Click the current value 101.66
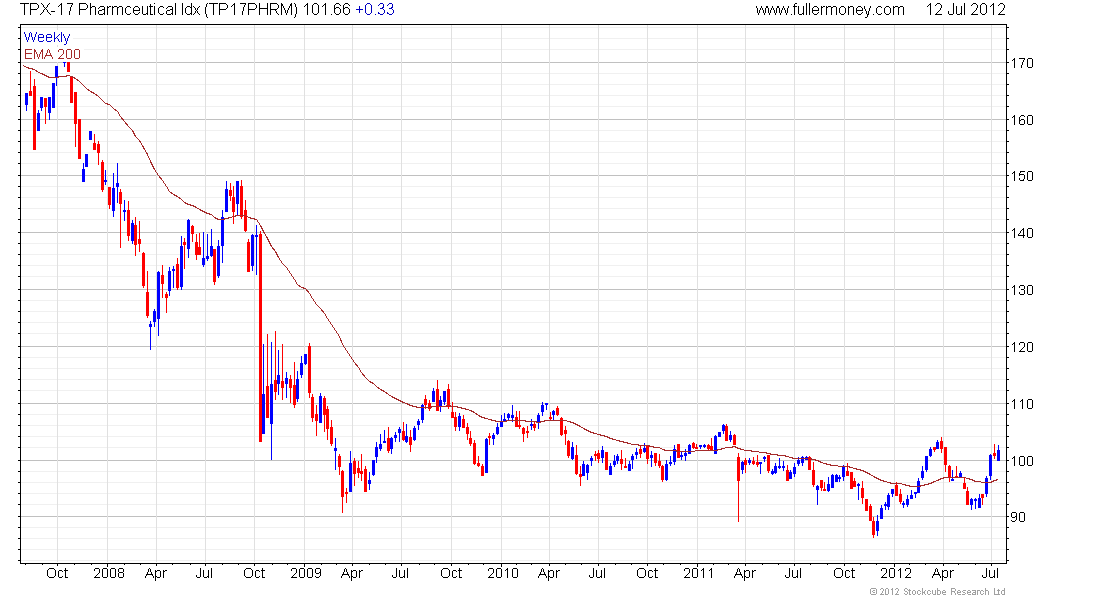The height and width of the screenshot is (600, 1100). pos(326,10)
